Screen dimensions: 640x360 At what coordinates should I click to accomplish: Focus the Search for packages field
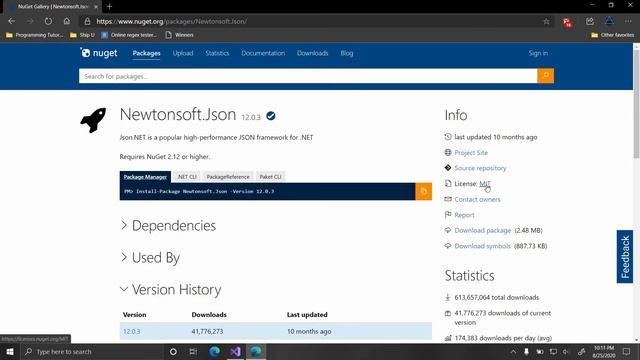(x=308, y=76)
